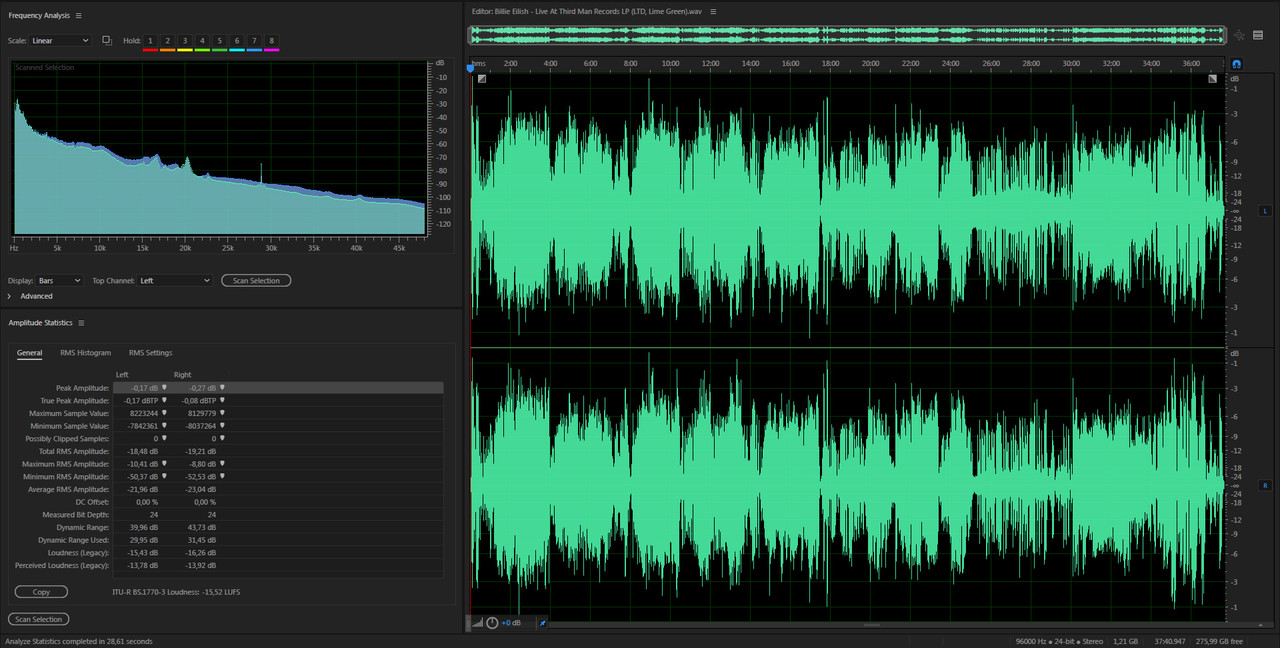Click the 275,99 GB free status text

(1220, 641)
